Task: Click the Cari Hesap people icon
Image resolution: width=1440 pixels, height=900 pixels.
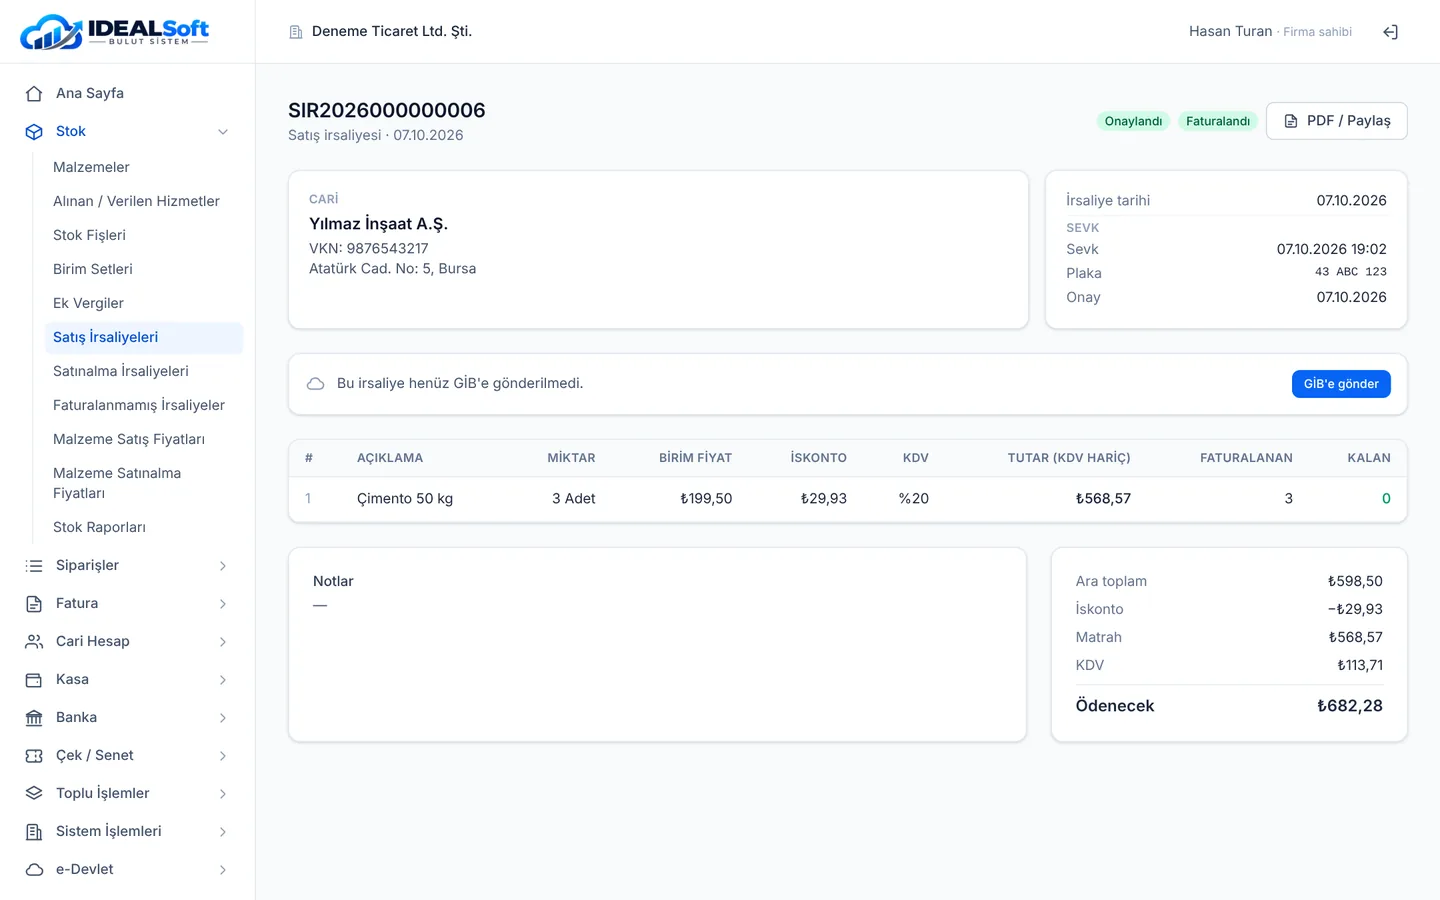Action: (x=34, y=641)
